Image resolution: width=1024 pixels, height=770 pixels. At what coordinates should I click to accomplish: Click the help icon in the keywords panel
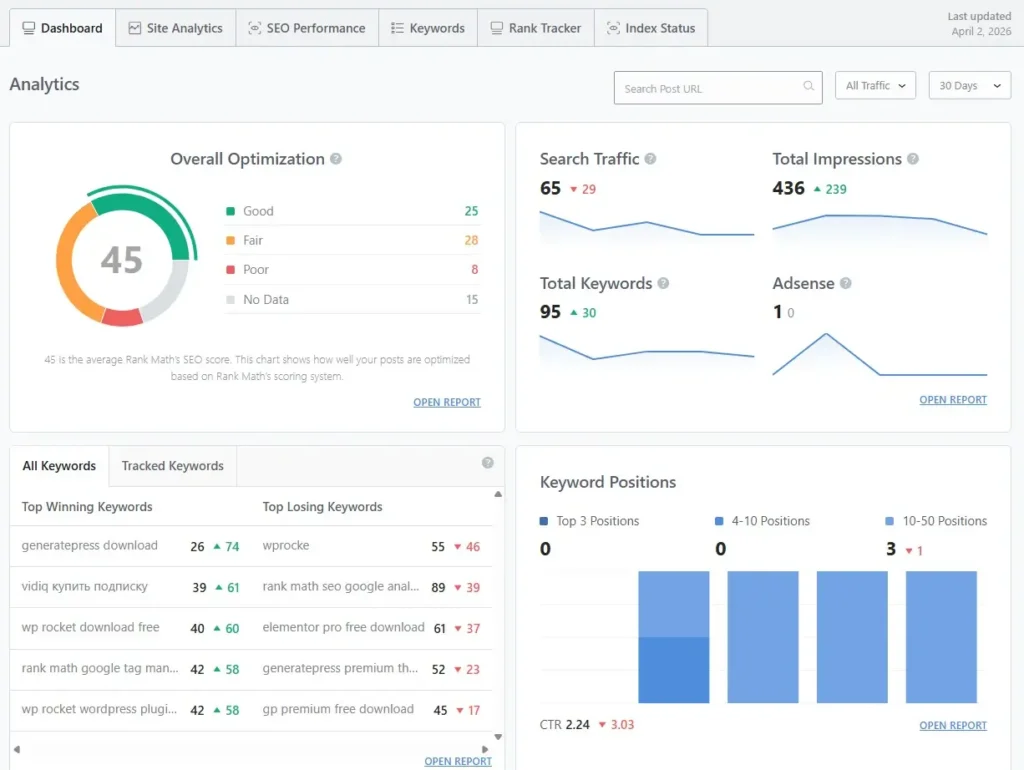pos(488,463)
